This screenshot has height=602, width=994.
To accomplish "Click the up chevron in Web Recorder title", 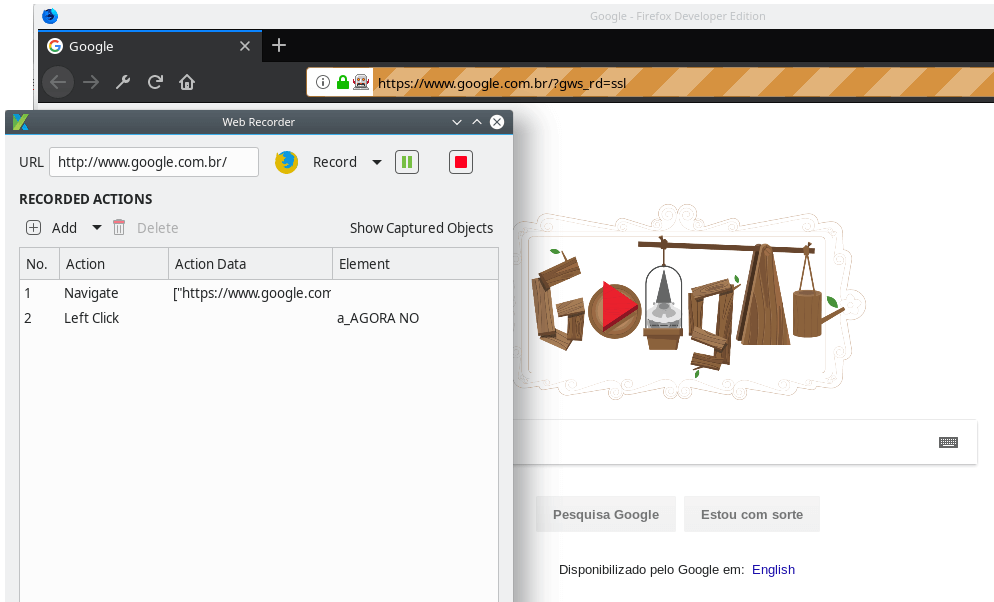I will (x=477, y=122).
